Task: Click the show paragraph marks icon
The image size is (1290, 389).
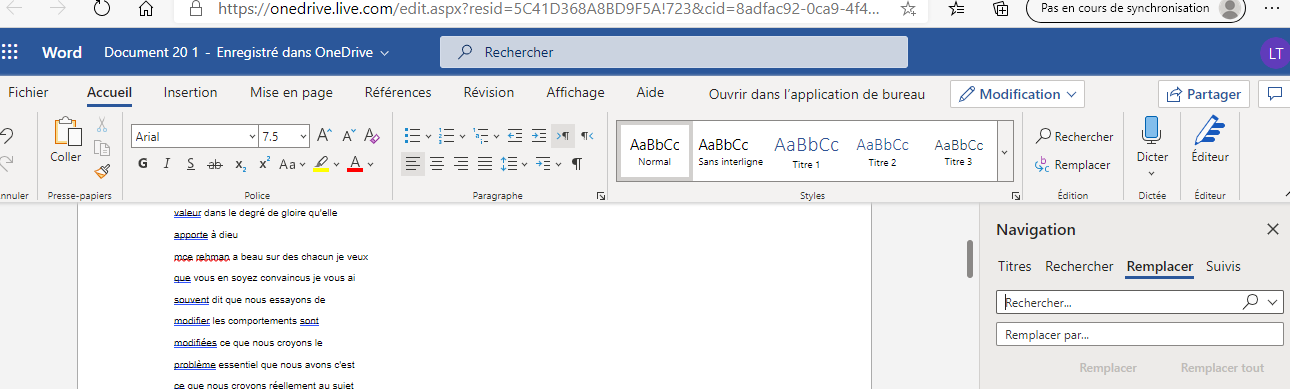Action: pos(576,164)
